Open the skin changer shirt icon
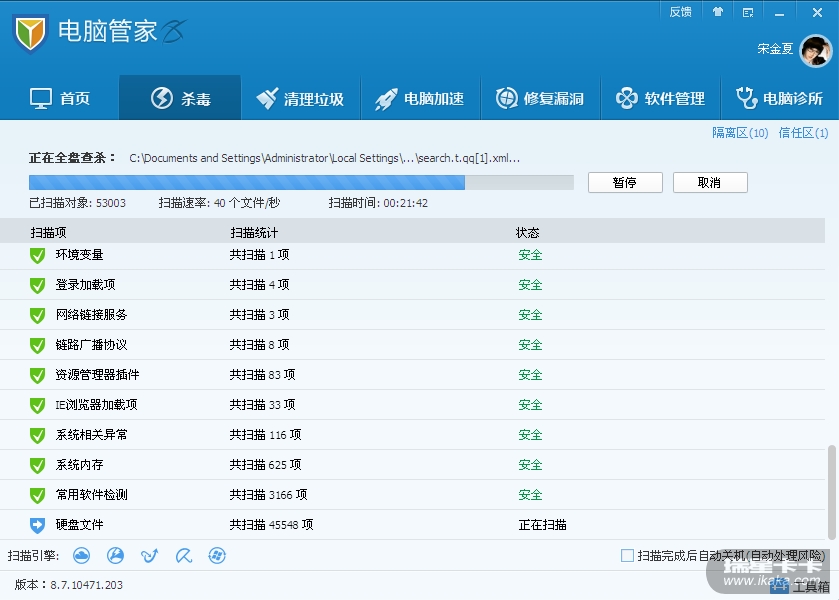The image size is (839, 600). tap(717, 12)
